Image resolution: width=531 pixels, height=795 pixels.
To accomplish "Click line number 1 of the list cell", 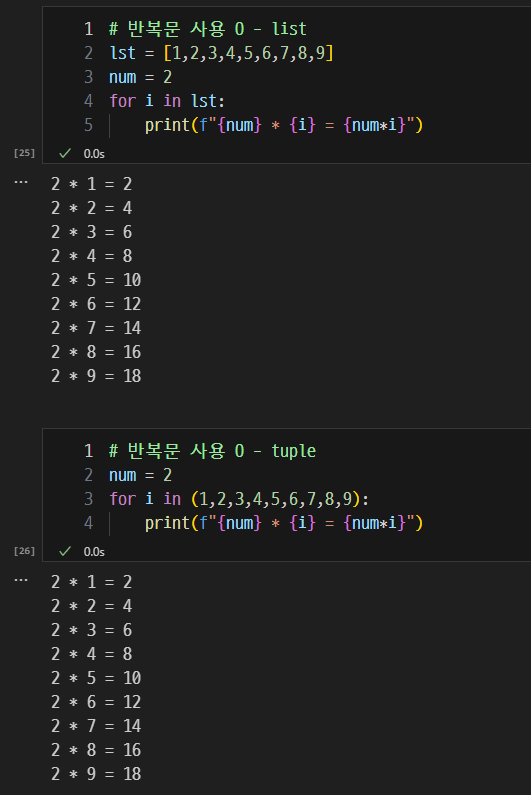I will [x=89, y=29].
